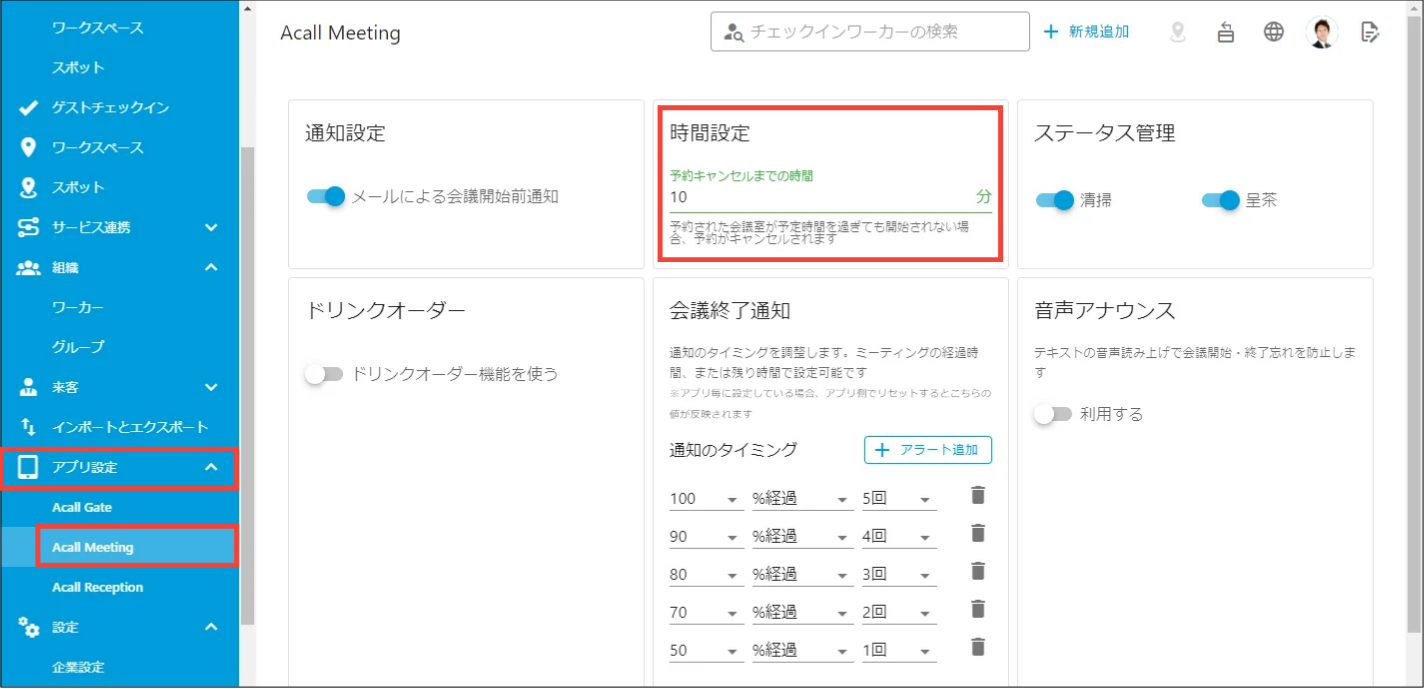Open the 2回 repeat count dropdown
1424x689 pixels.
point(899,612)
